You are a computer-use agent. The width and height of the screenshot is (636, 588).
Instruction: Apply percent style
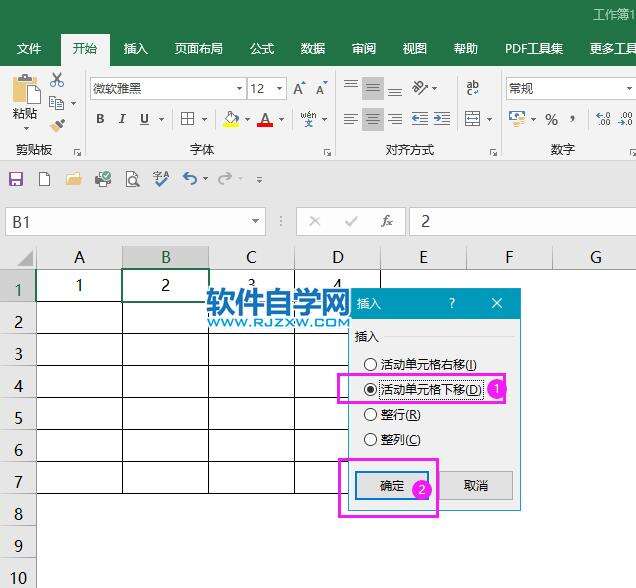pos(551,120)
